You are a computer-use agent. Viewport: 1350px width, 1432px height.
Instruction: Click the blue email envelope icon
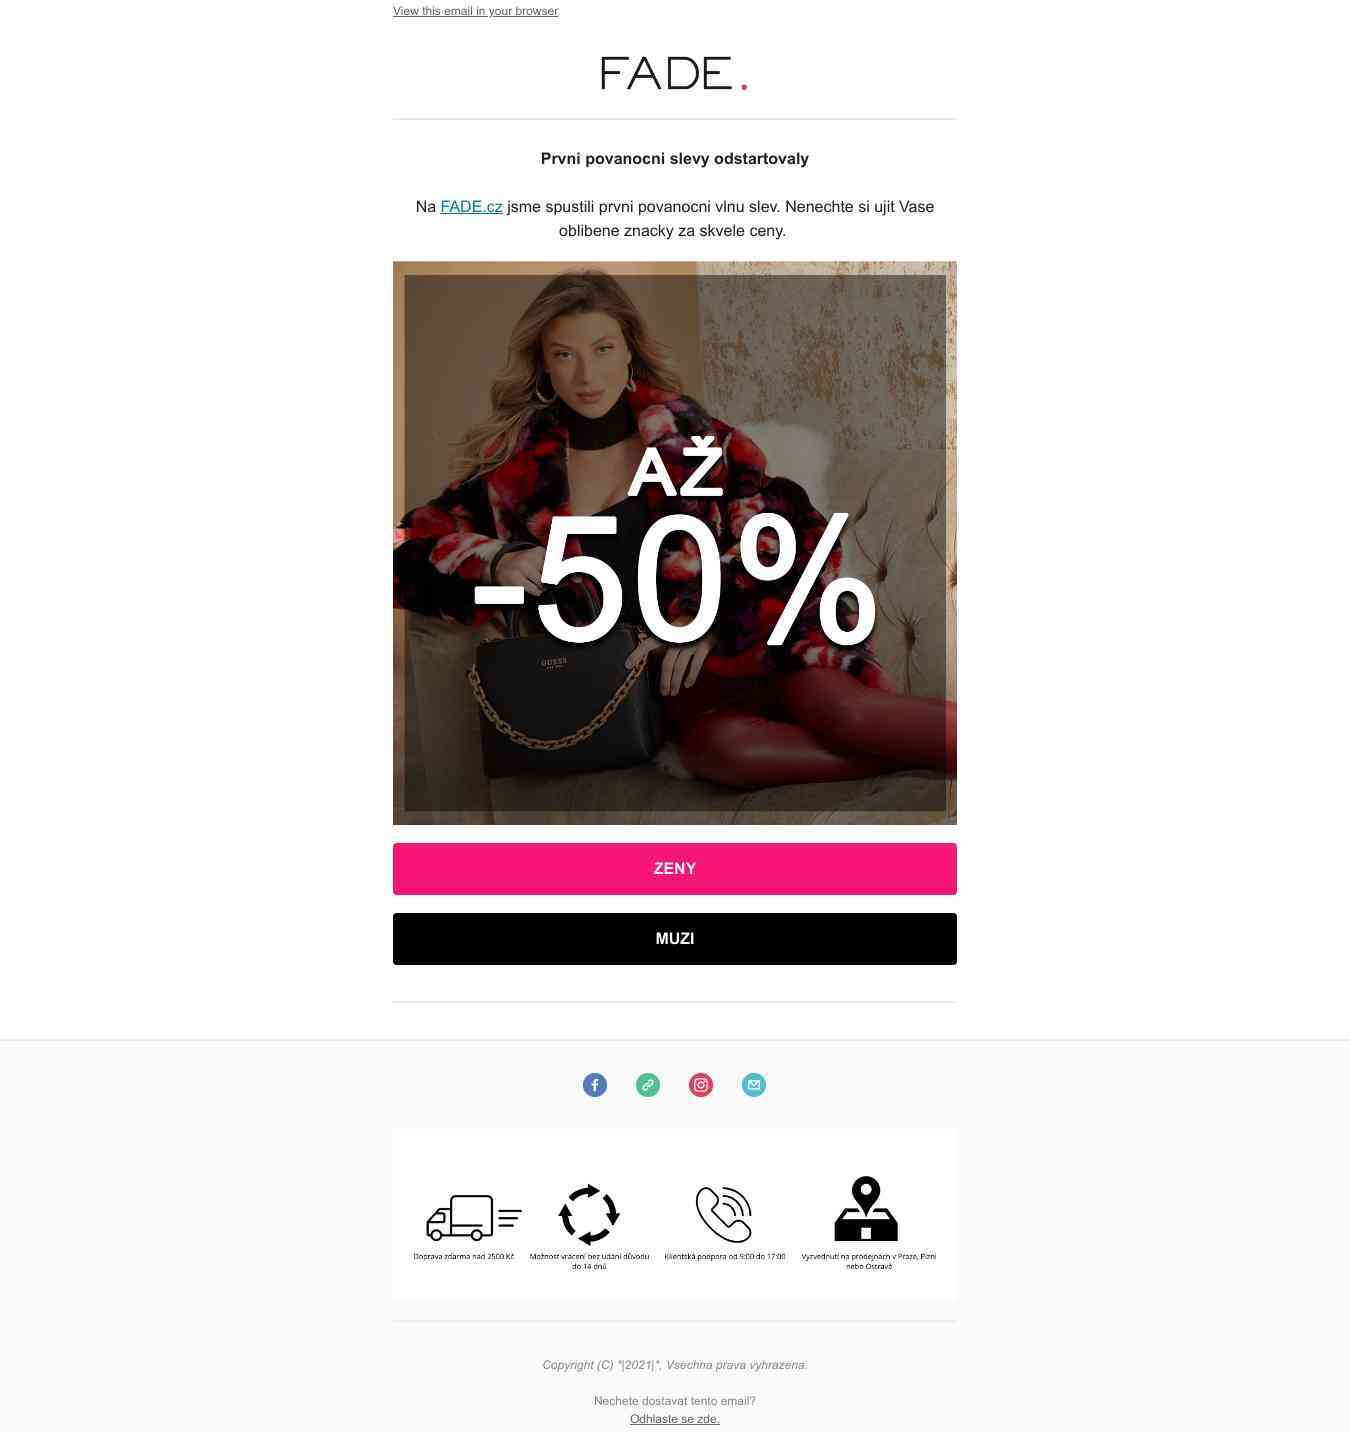(x=754, y=1085)
